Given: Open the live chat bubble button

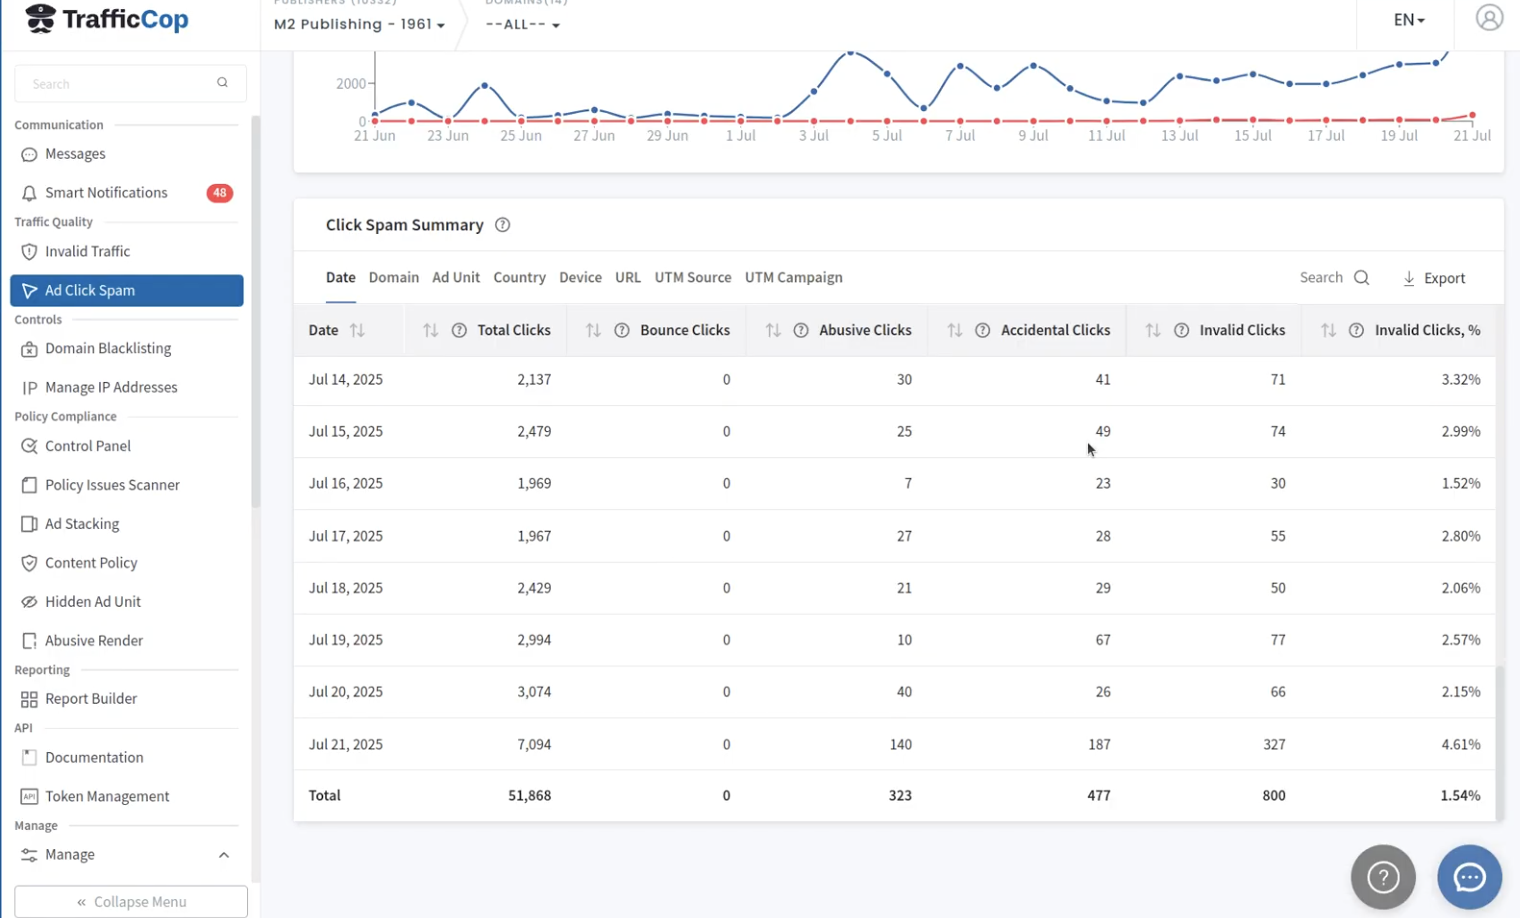Looking at the screenshot, I should [1469, 877].
